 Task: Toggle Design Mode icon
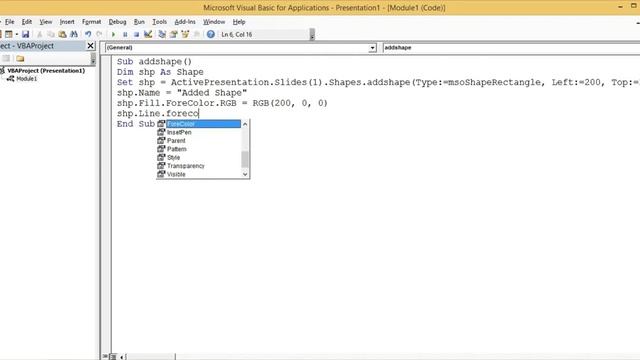[x=148, y=34]
